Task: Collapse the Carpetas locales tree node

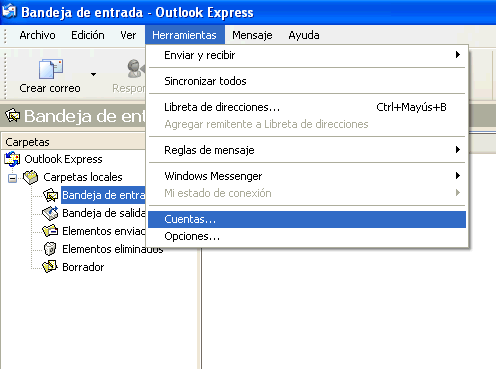Action: [12, 178]
